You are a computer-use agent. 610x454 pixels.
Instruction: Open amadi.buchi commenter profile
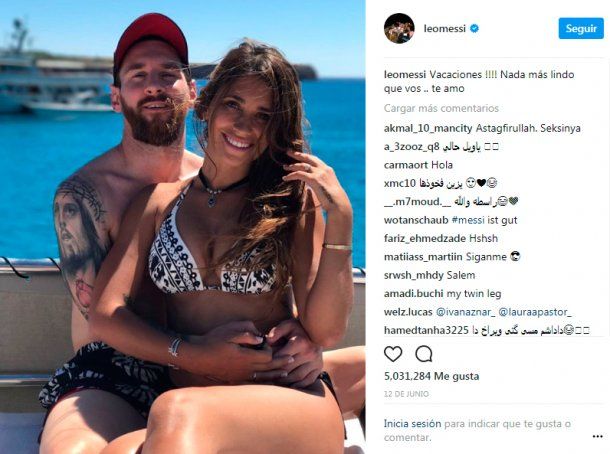(414, 294)
